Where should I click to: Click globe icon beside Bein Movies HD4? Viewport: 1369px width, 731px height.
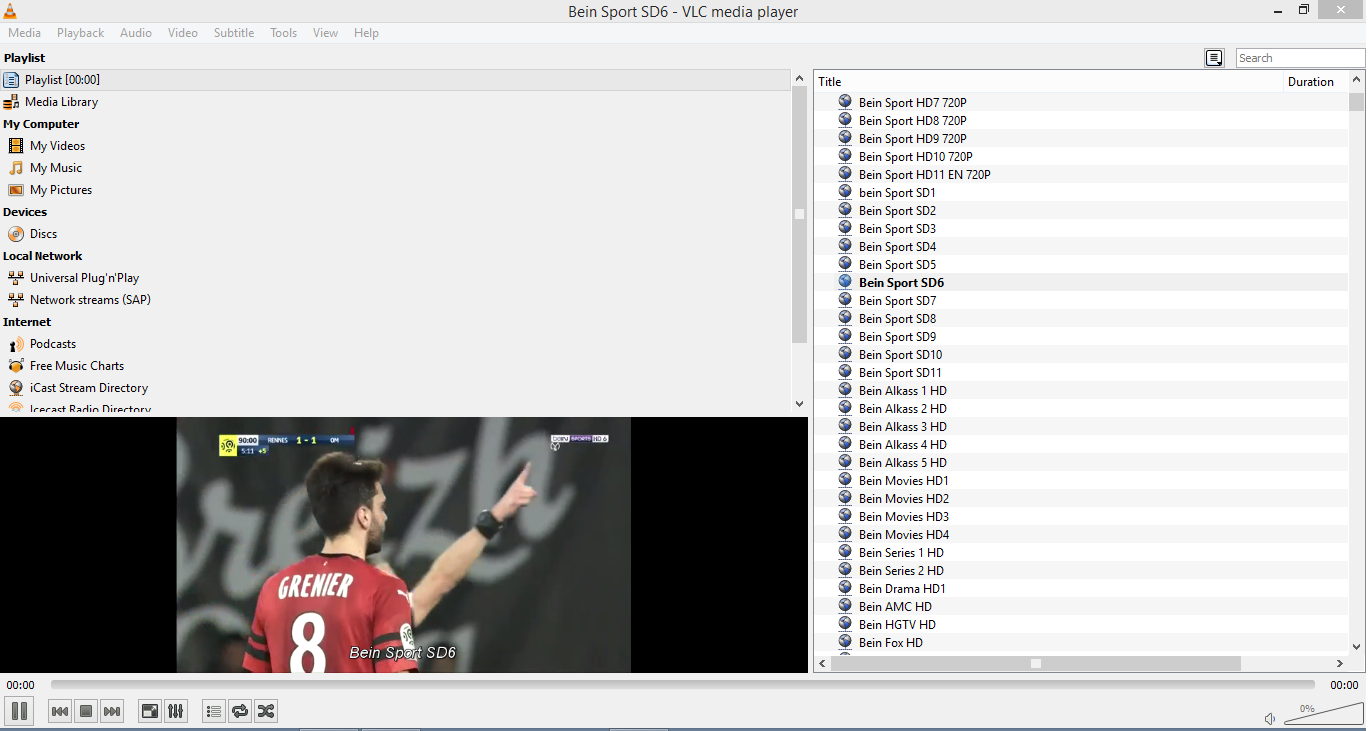click(845, 535)
